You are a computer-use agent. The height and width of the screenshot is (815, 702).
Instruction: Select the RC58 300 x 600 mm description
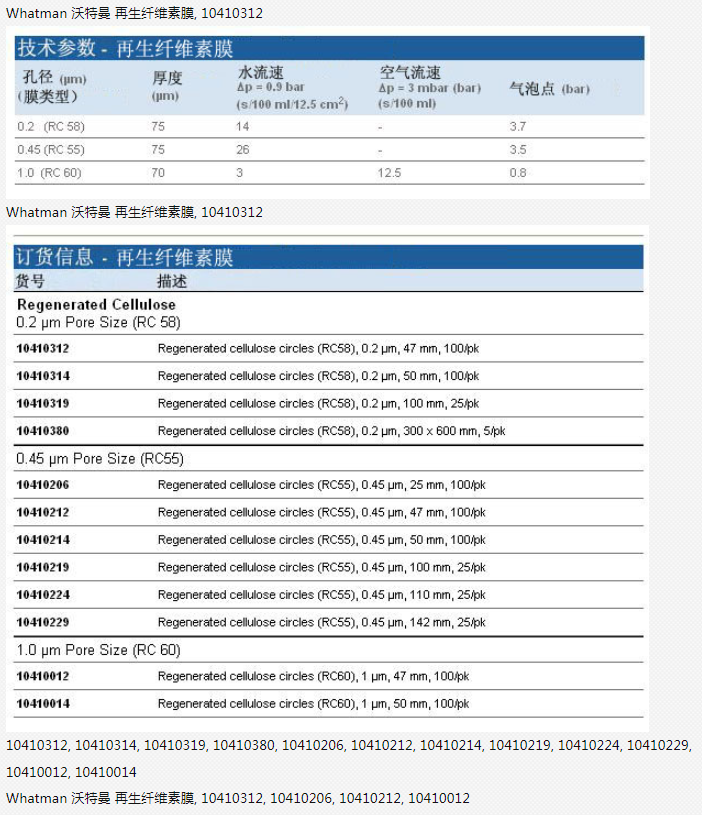(331, 431)
